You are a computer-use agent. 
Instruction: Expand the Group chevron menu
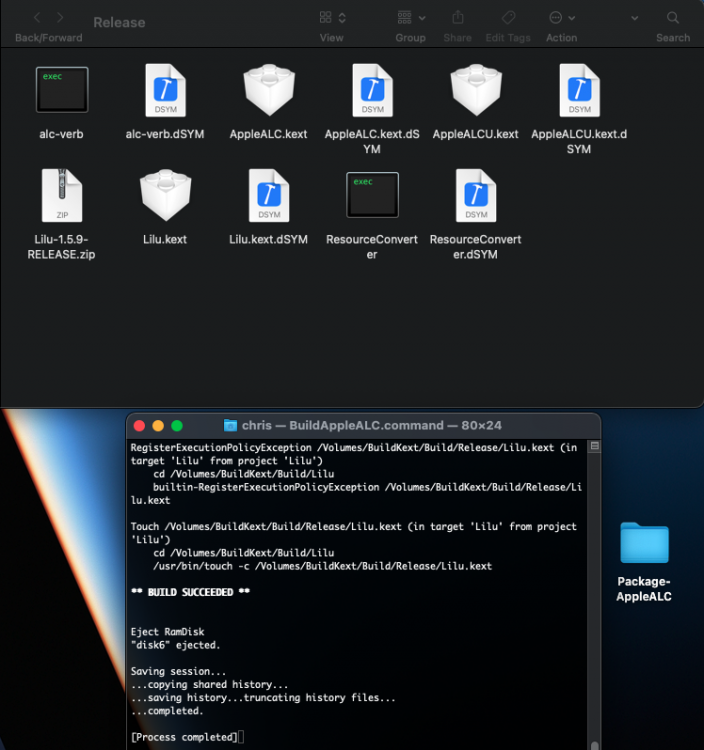422,18
